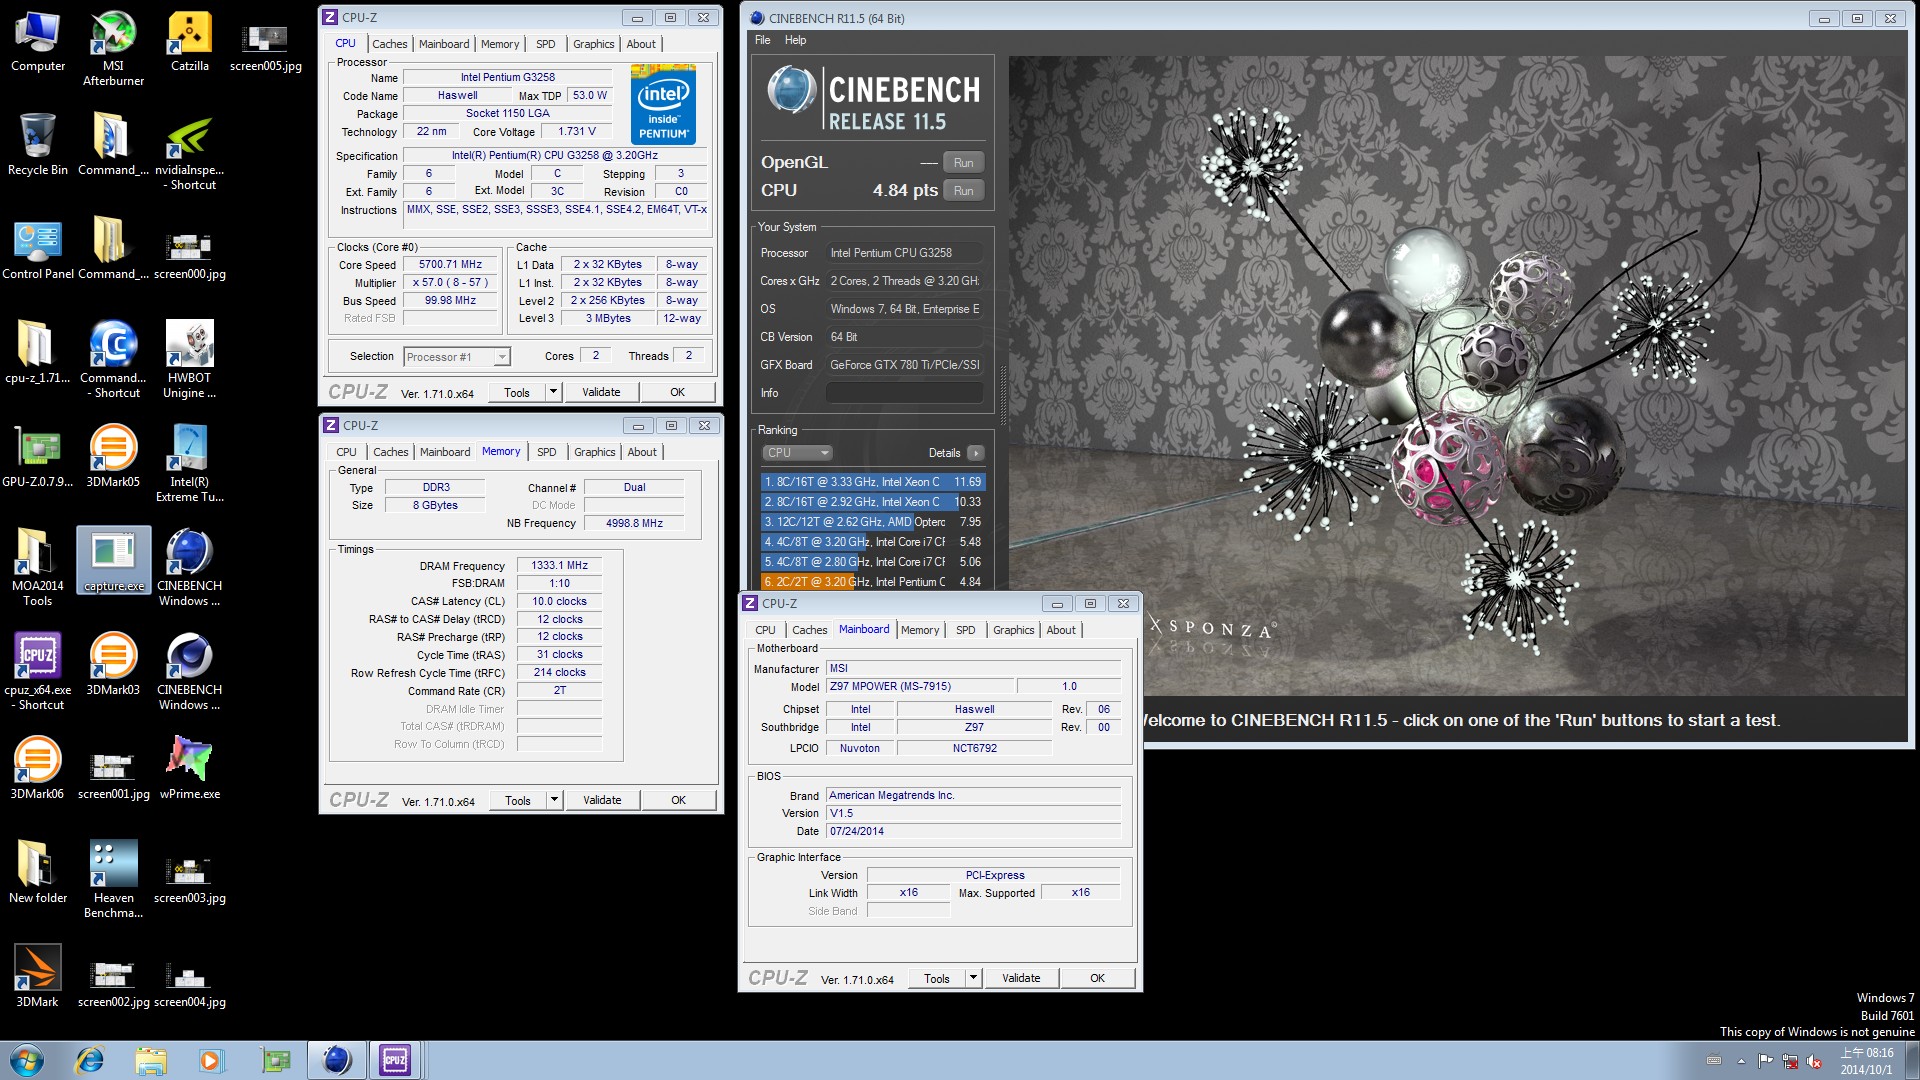
Task: Open the wPrime.exe desktop icon
Action: [x=189, y=769]
